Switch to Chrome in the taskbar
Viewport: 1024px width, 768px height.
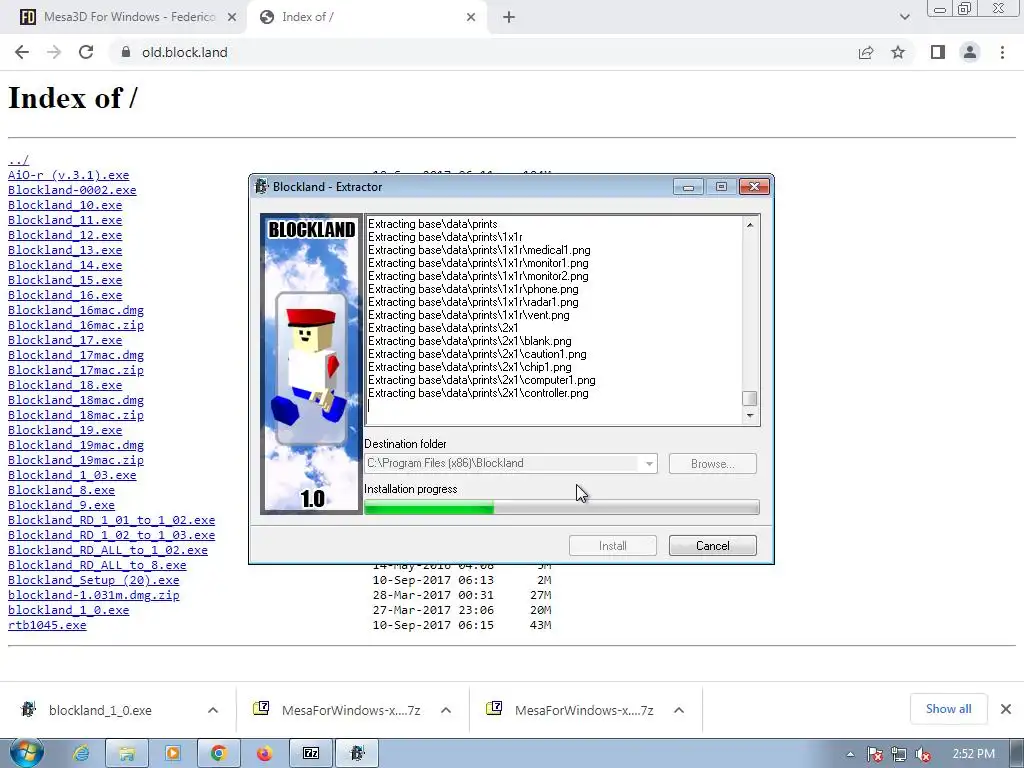point(219,754)
